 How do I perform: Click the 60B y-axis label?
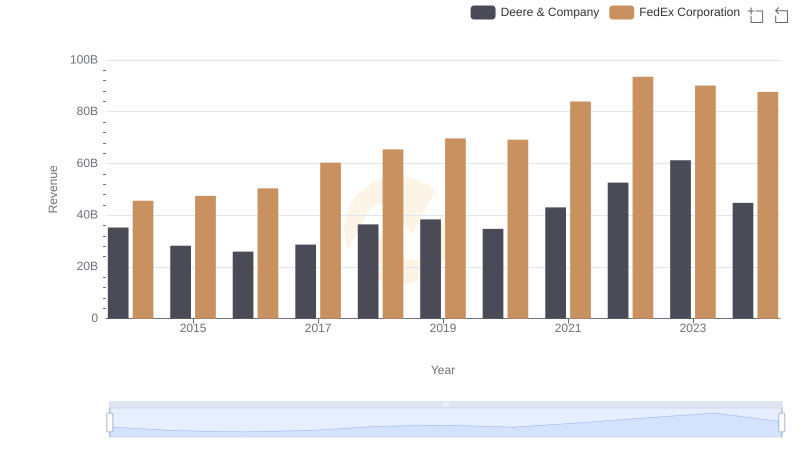tap(87, 163)
